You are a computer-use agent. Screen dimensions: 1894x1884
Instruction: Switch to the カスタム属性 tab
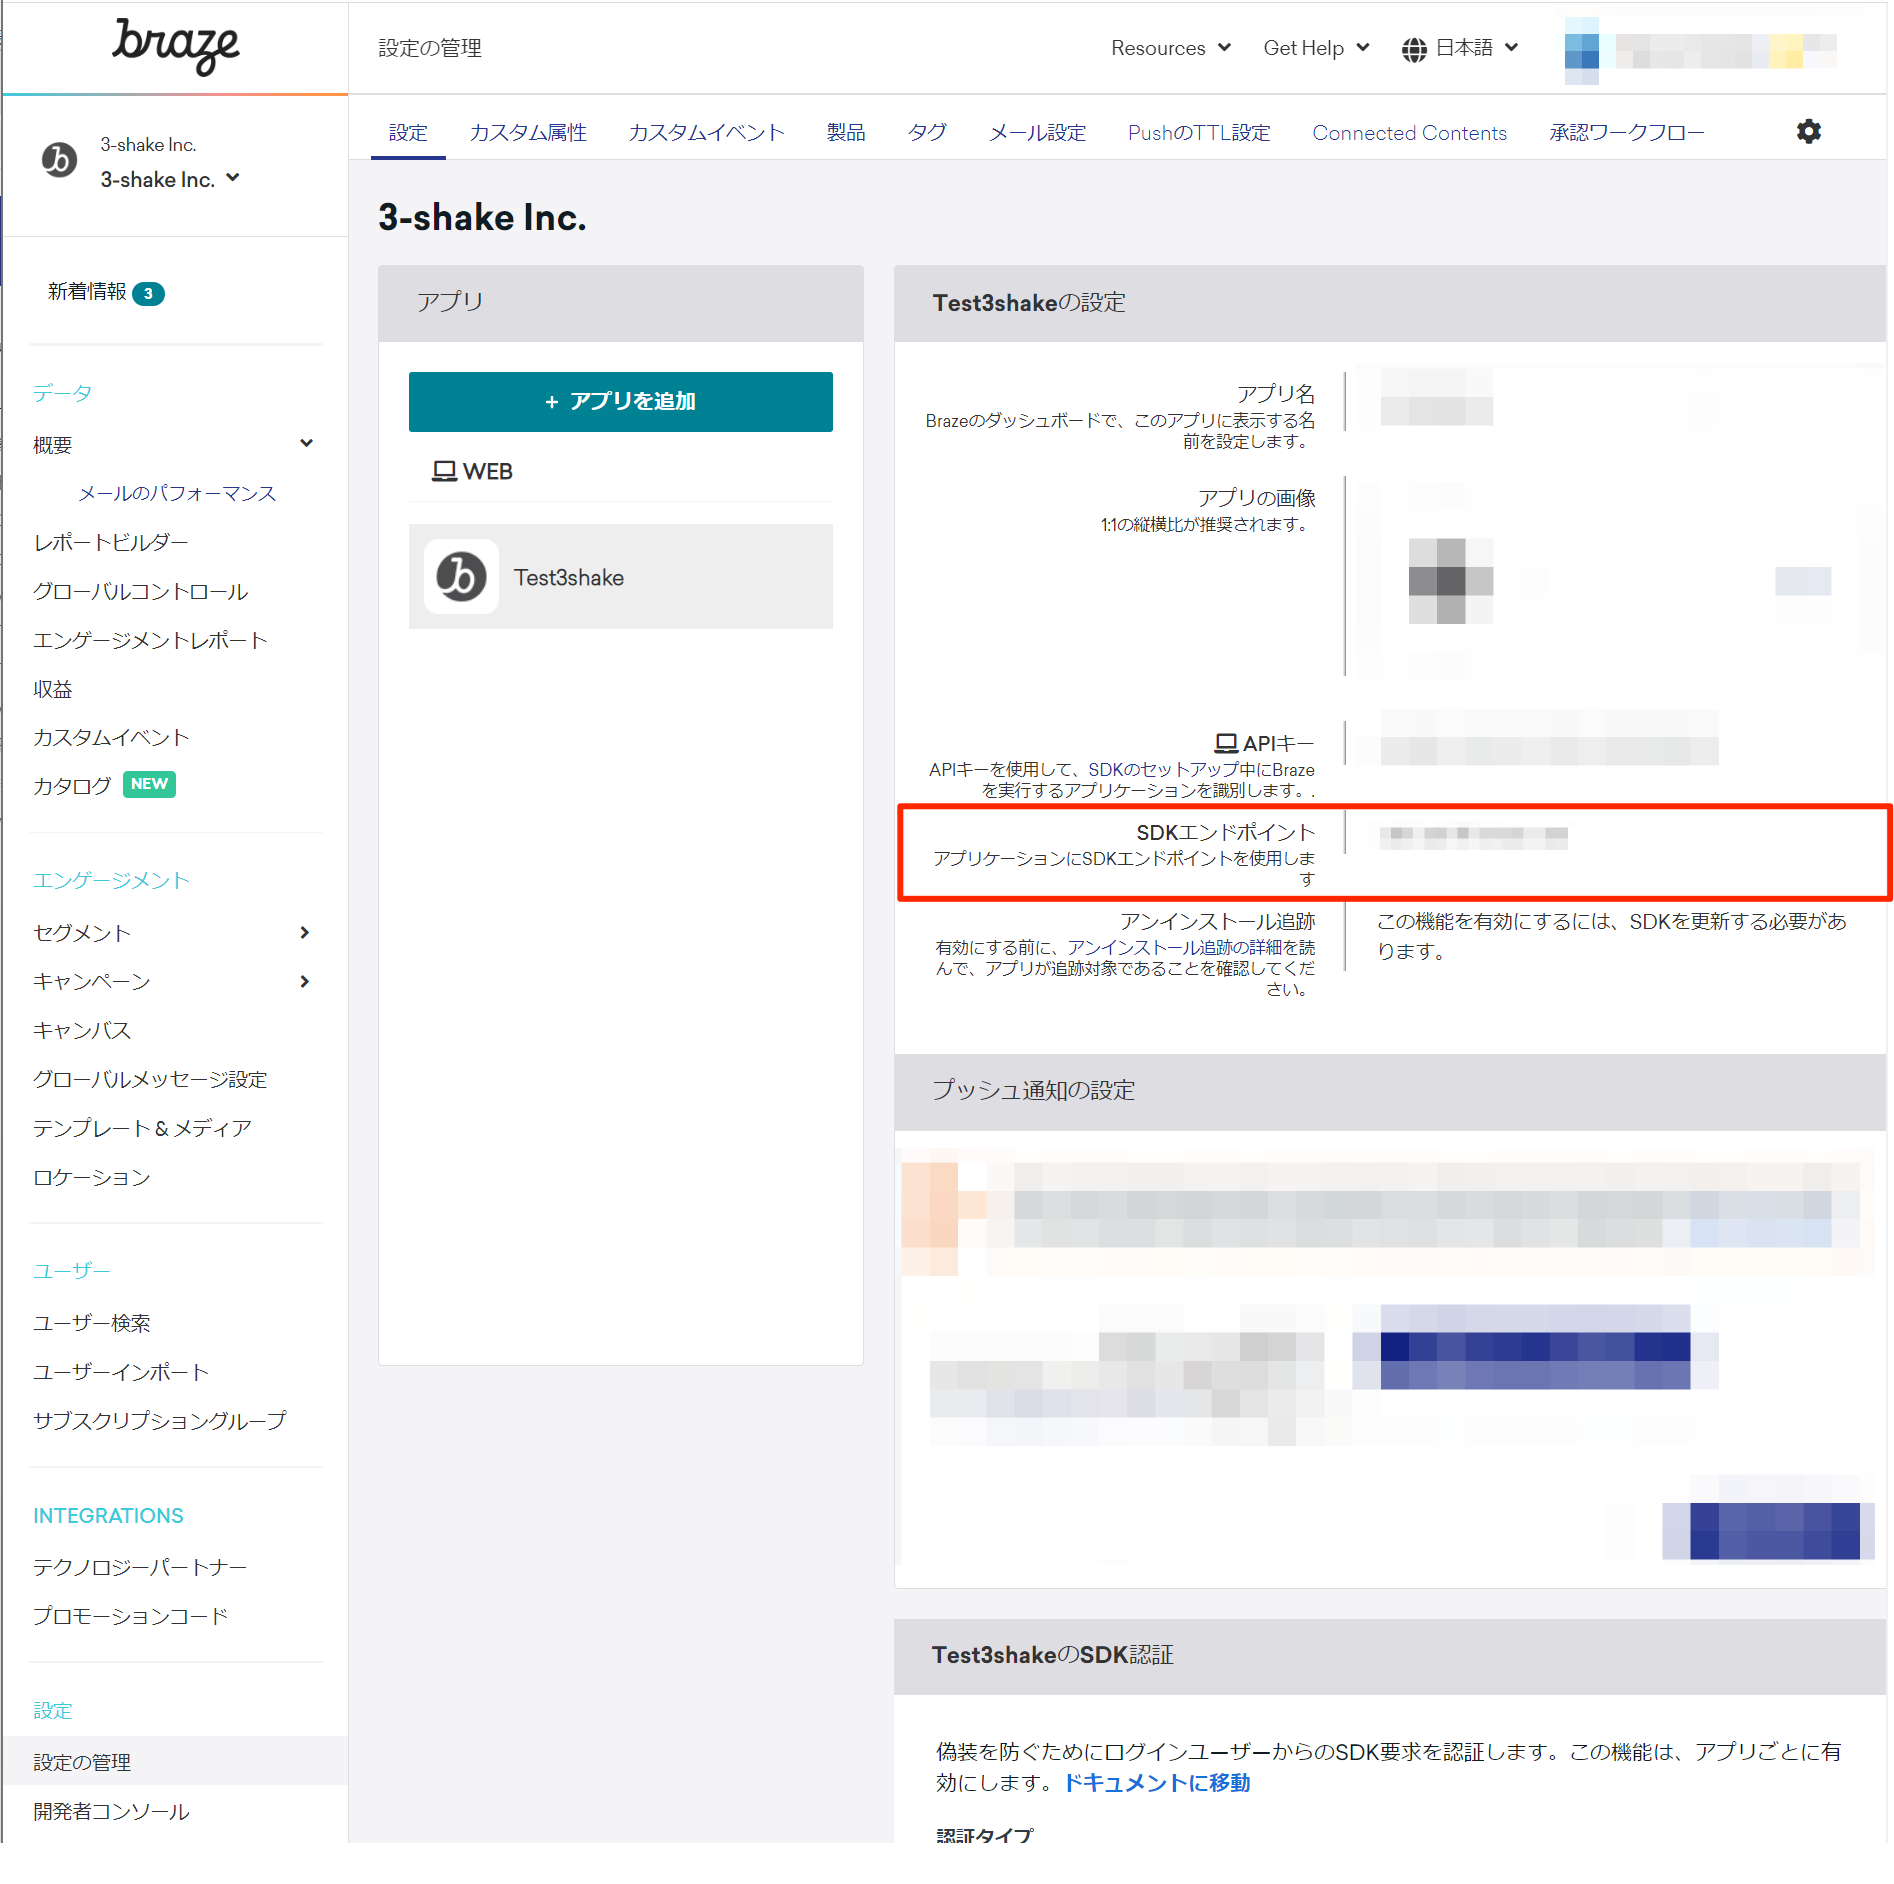(528, 133)
